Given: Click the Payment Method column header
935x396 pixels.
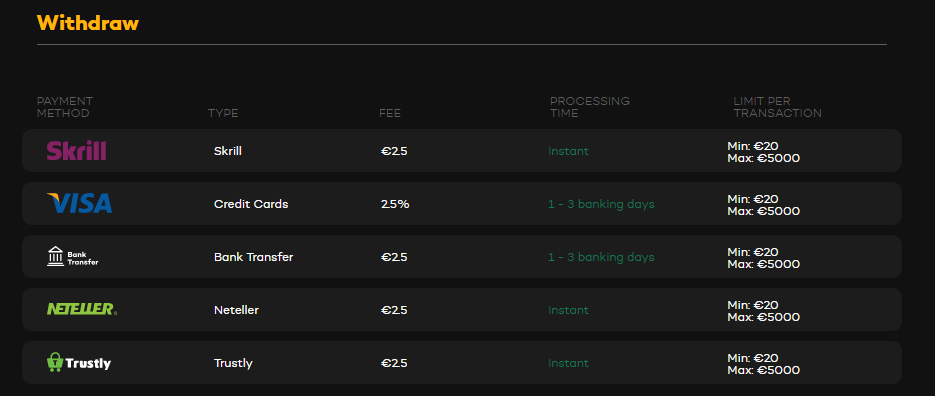Looking at the screenshot, I should click(x=65, y=107).
